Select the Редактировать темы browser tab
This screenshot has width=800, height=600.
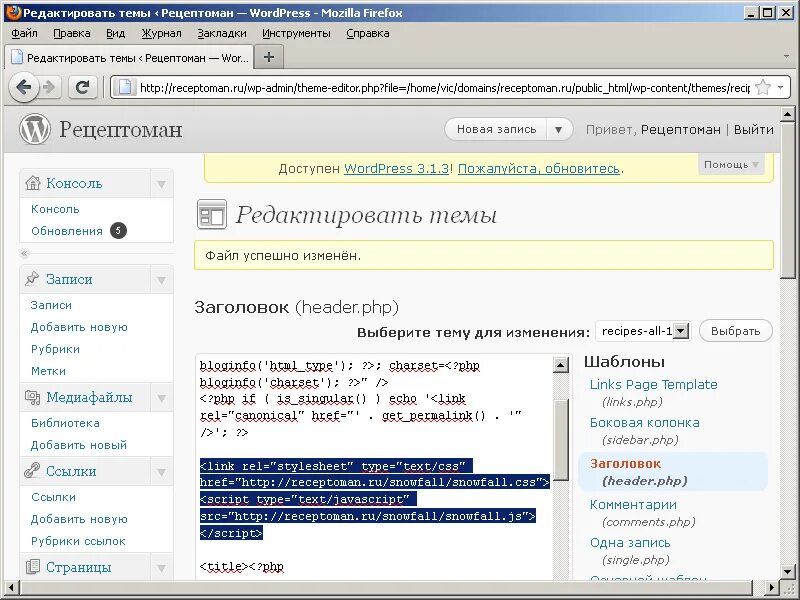click(x=129, y=57)
